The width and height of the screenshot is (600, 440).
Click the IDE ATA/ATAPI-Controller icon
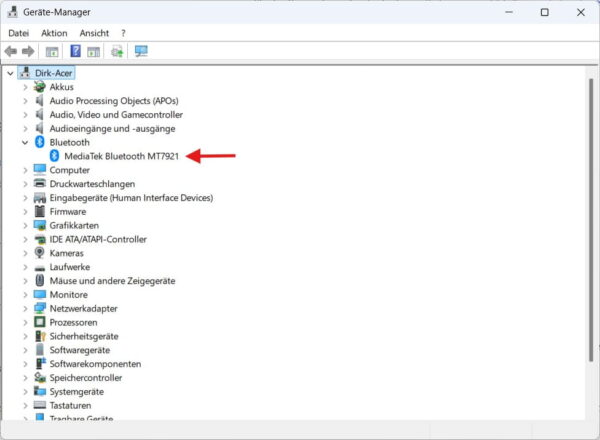(x=39, y=240)
